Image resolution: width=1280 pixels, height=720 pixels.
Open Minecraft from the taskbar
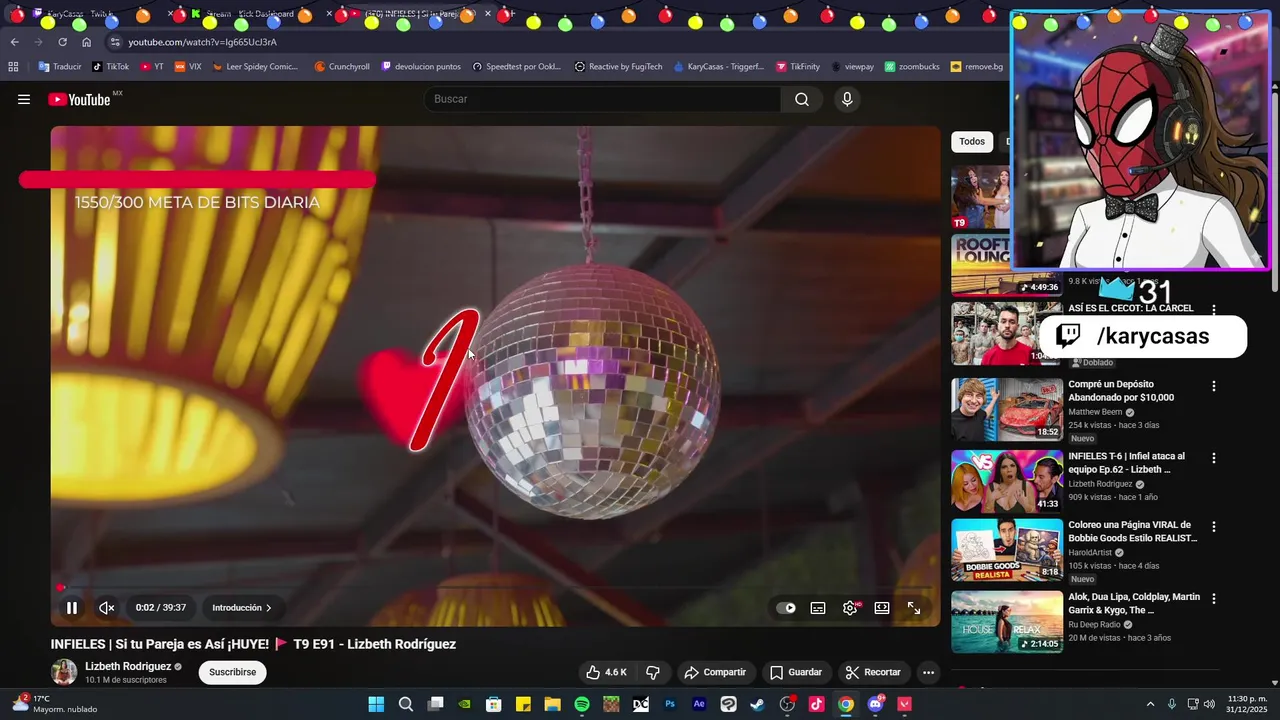(x=611, y=704)
